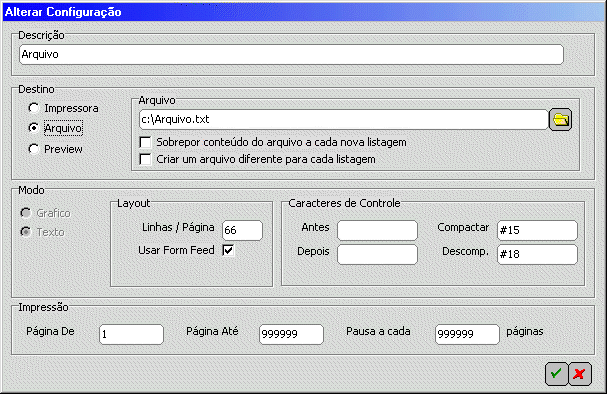Open the folder browse icon for Arquivo
Screen dimensions: 607x394
tap(560, 120)
